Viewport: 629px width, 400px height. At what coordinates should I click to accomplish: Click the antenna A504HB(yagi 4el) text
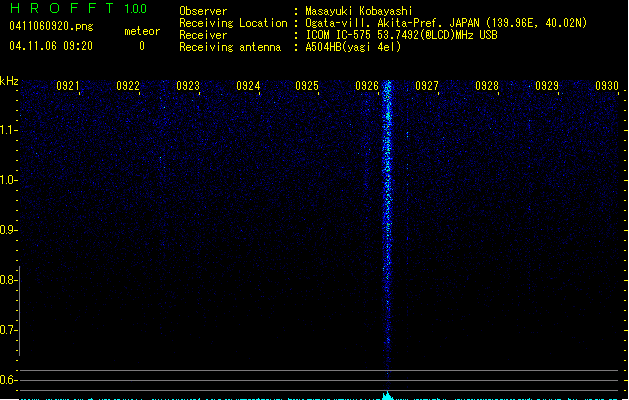pyautogui.click(x=353, y=47)
